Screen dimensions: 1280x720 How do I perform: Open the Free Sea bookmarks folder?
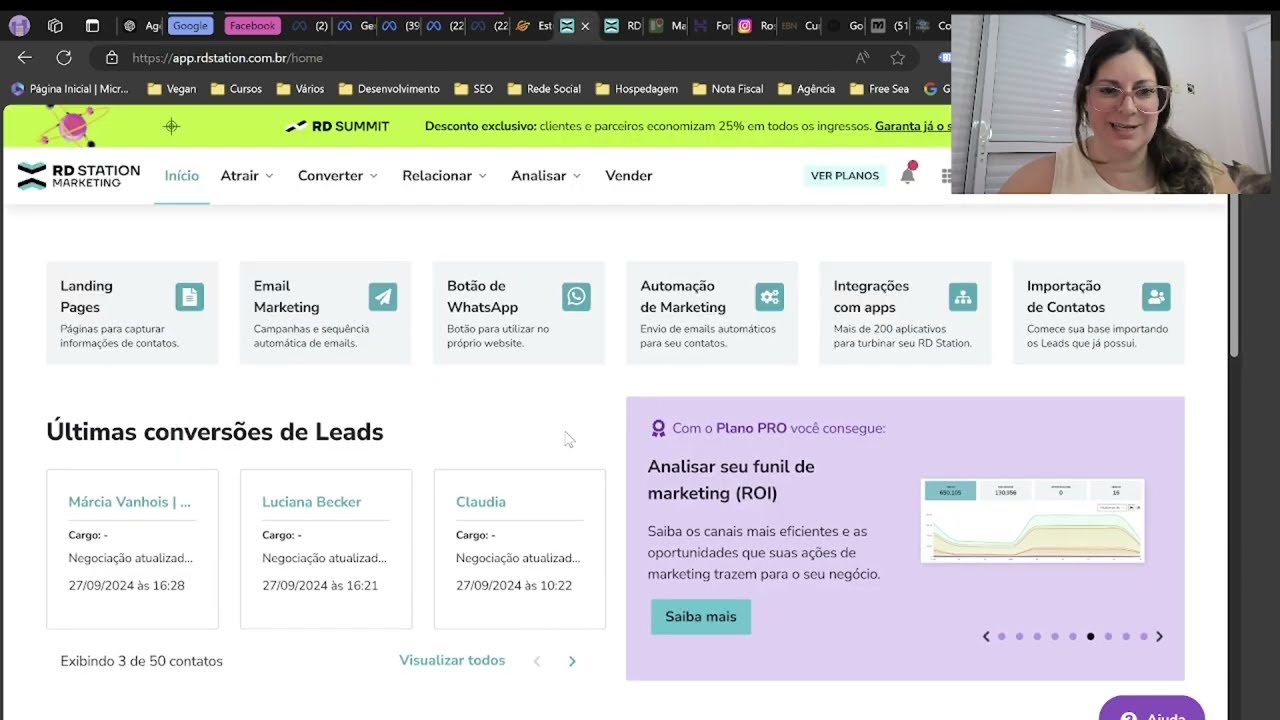879,89
